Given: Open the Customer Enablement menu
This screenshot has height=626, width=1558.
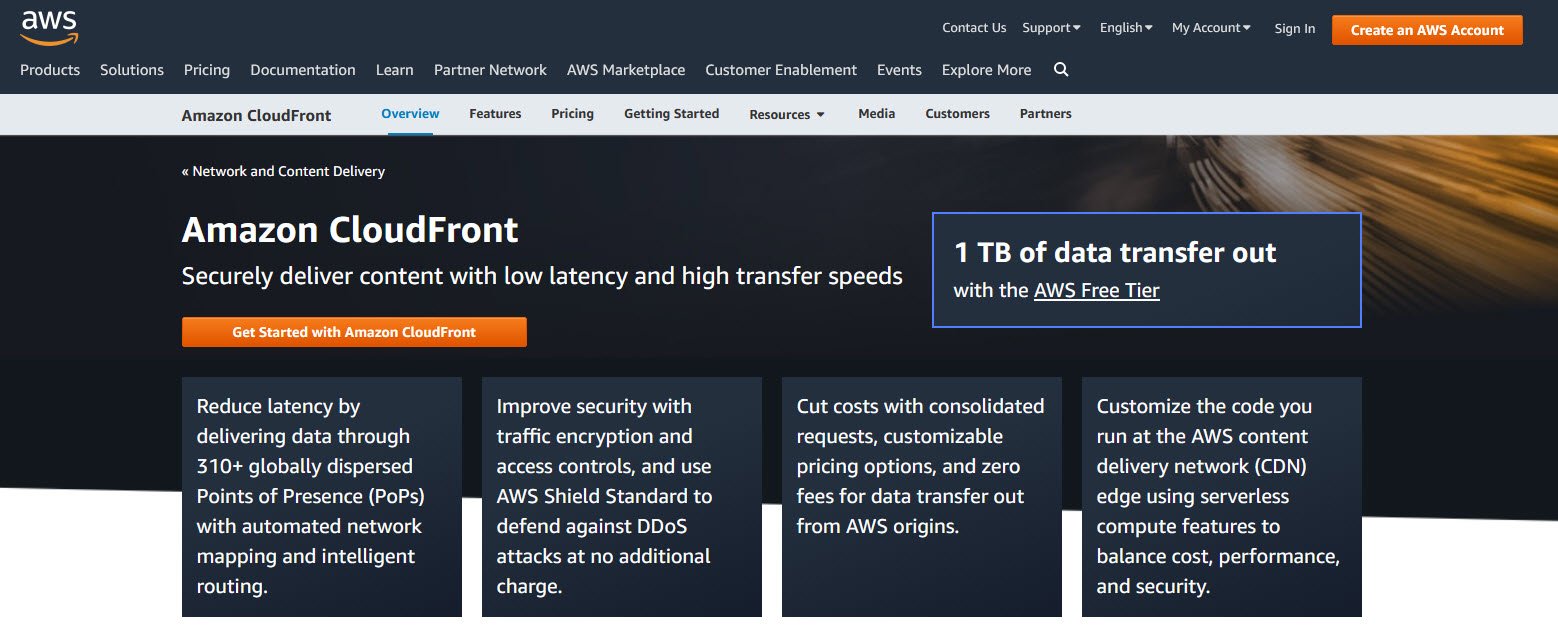Looking at the screenshot, I should pyautogui.click(x=781, y=70).
